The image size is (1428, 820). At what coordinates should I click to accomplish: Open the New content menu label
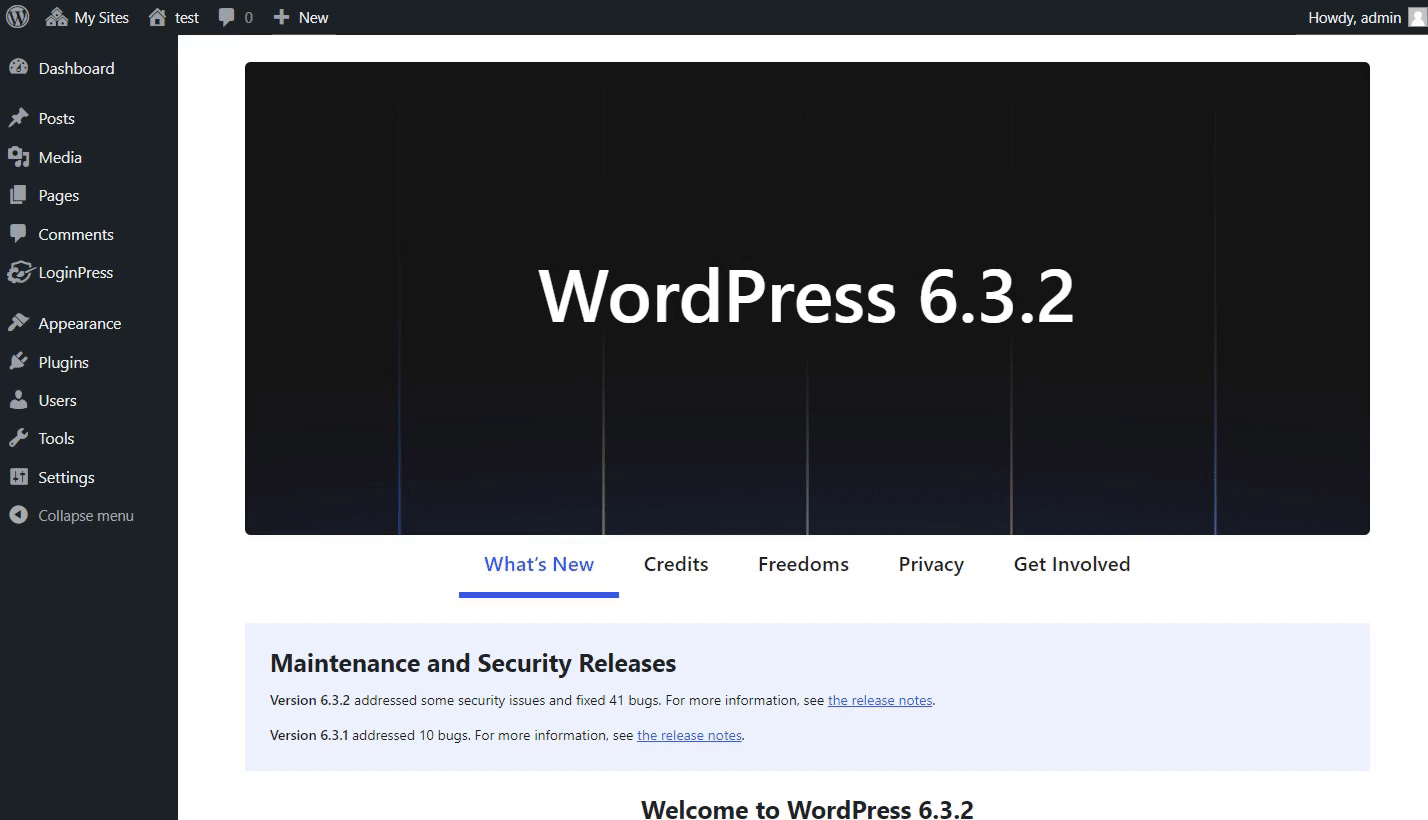tap(313, 17)
